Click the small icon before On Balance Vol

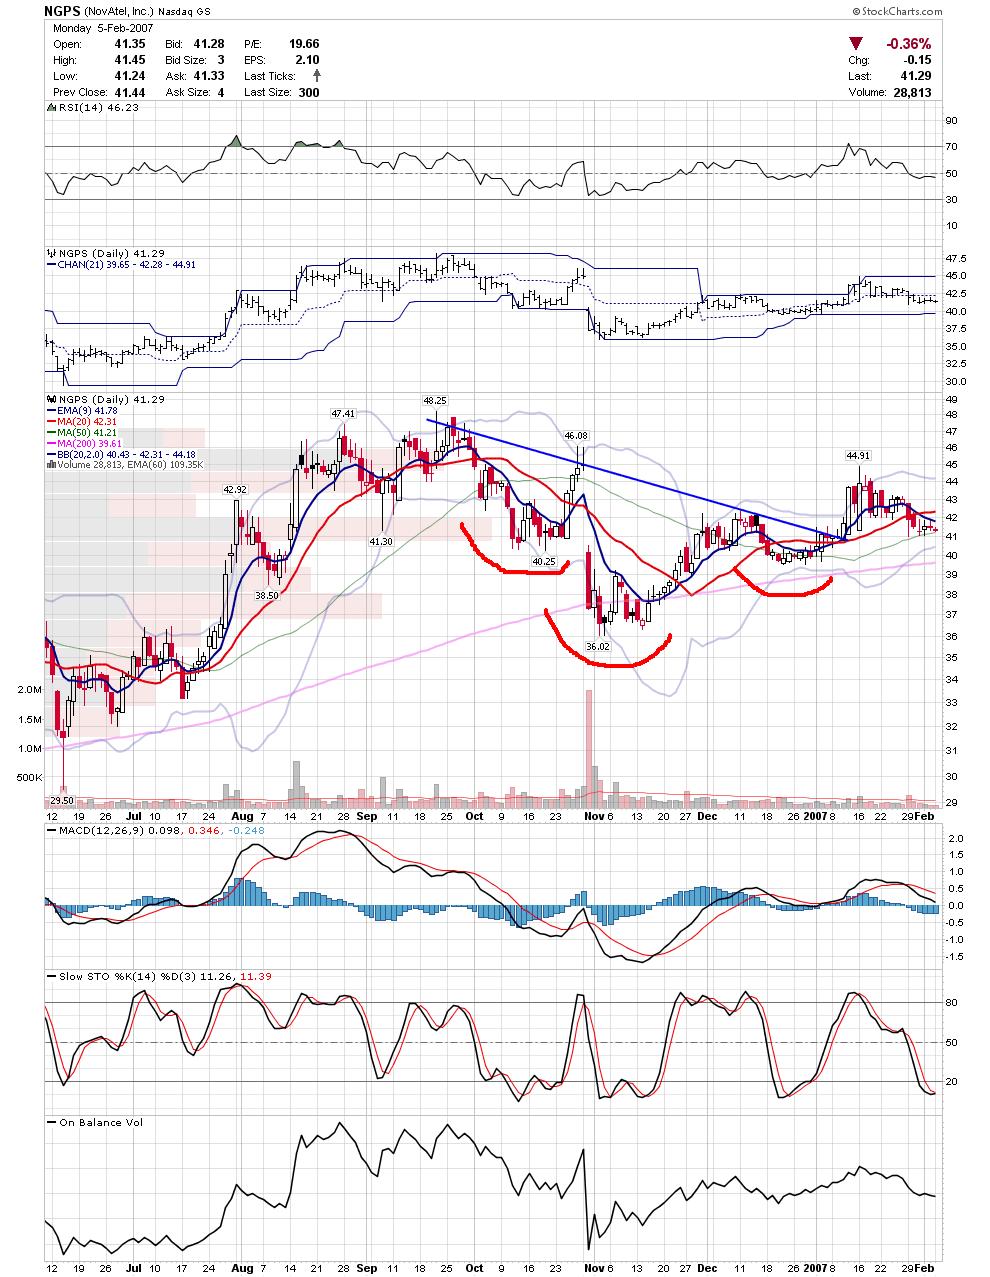pyautogui.click(x=50, y=1122)
